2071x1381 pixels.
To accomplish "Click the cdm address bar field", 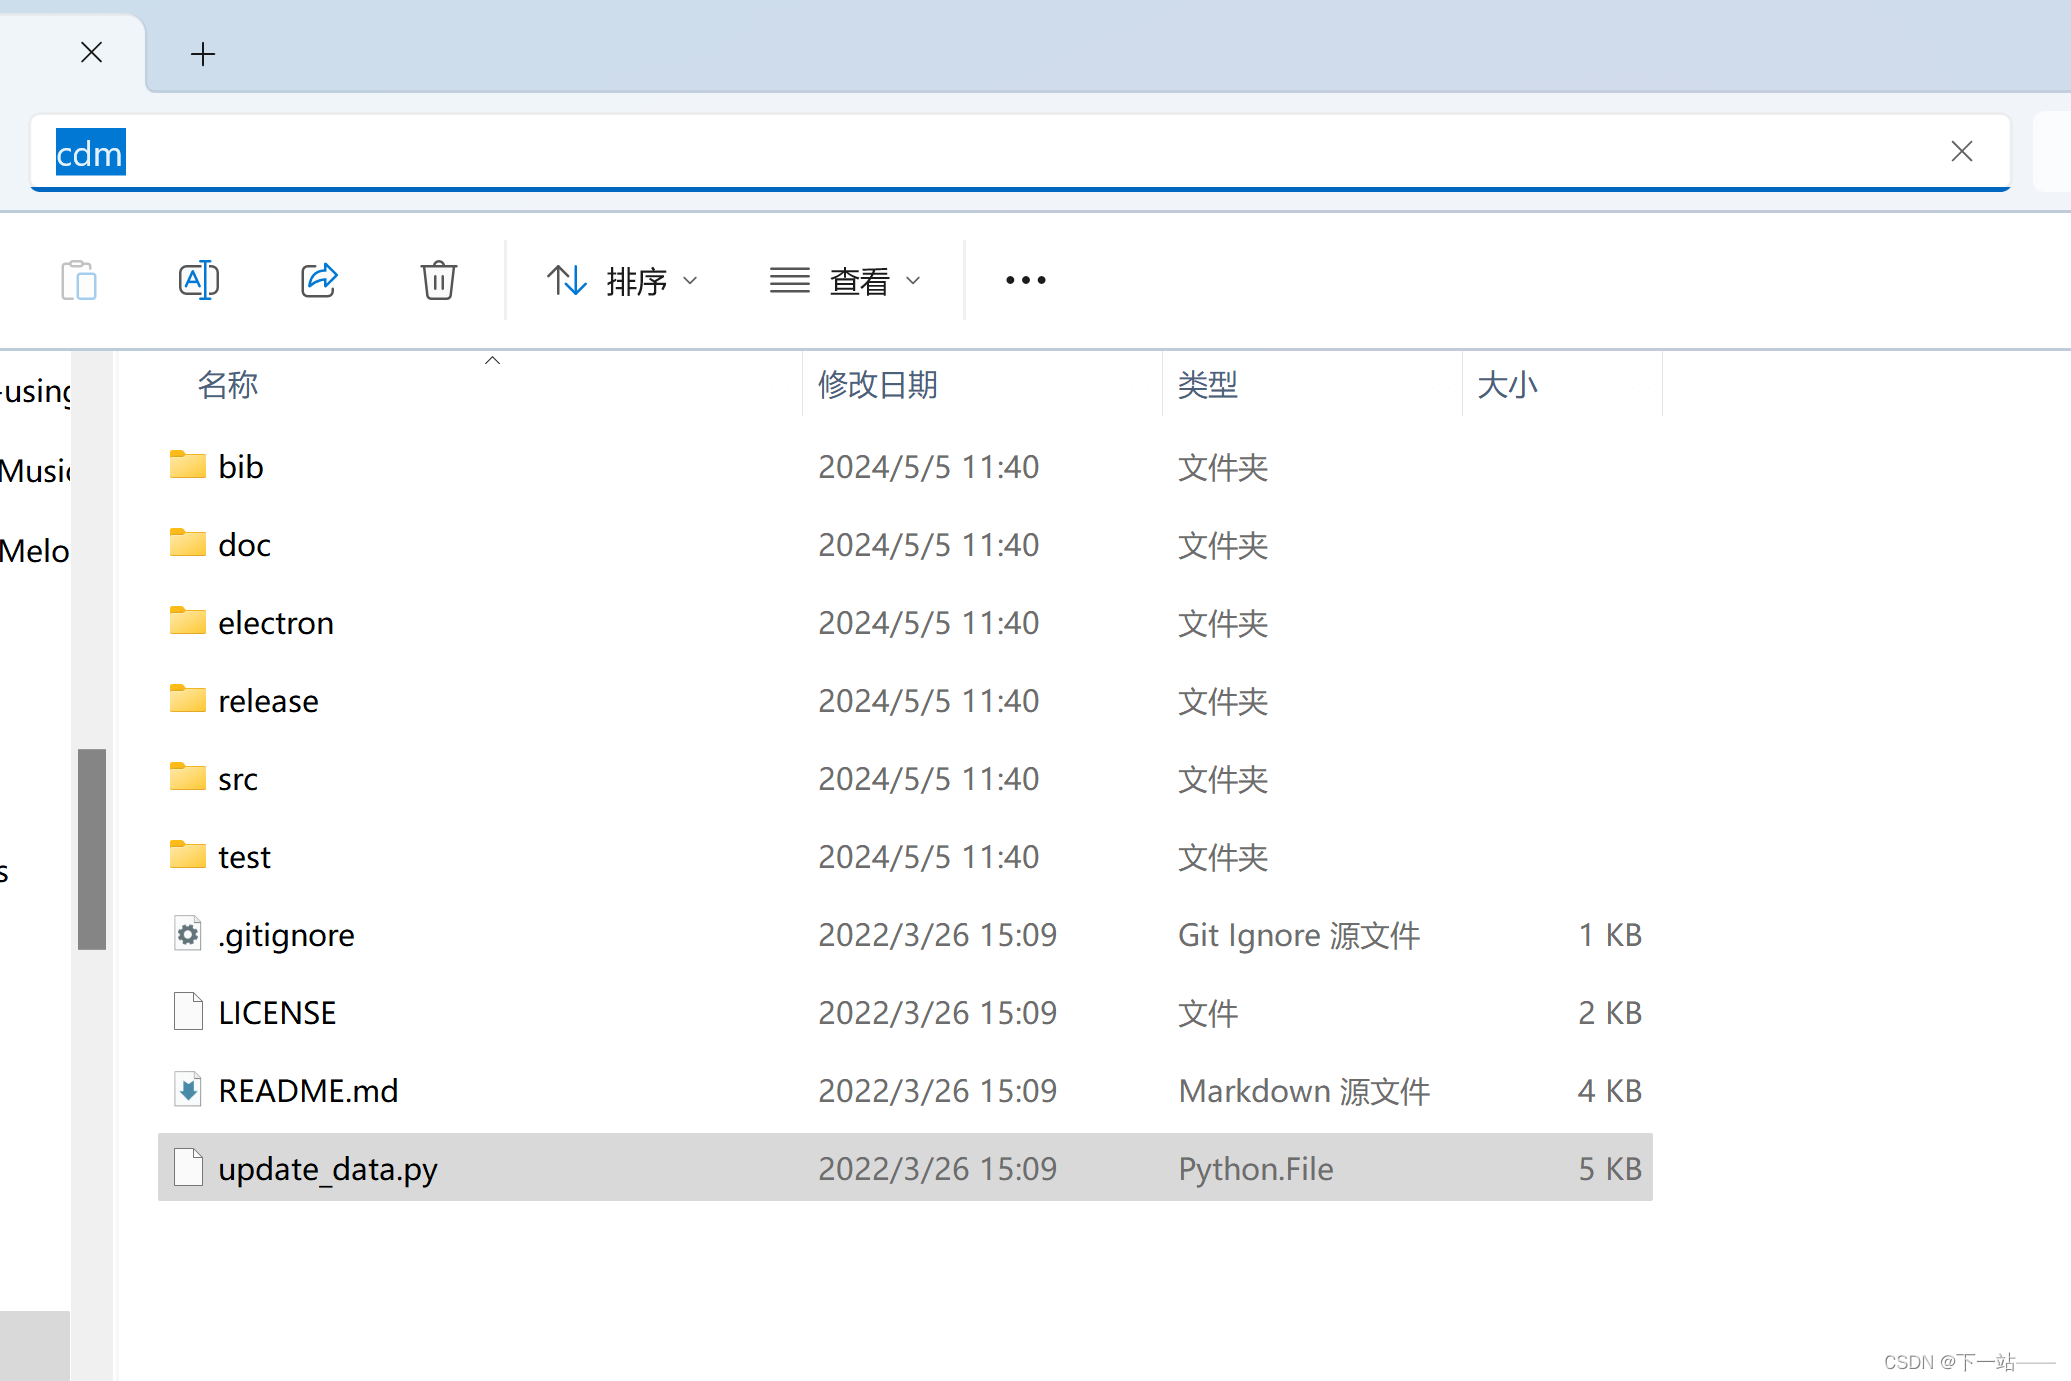I will 1000,153.
